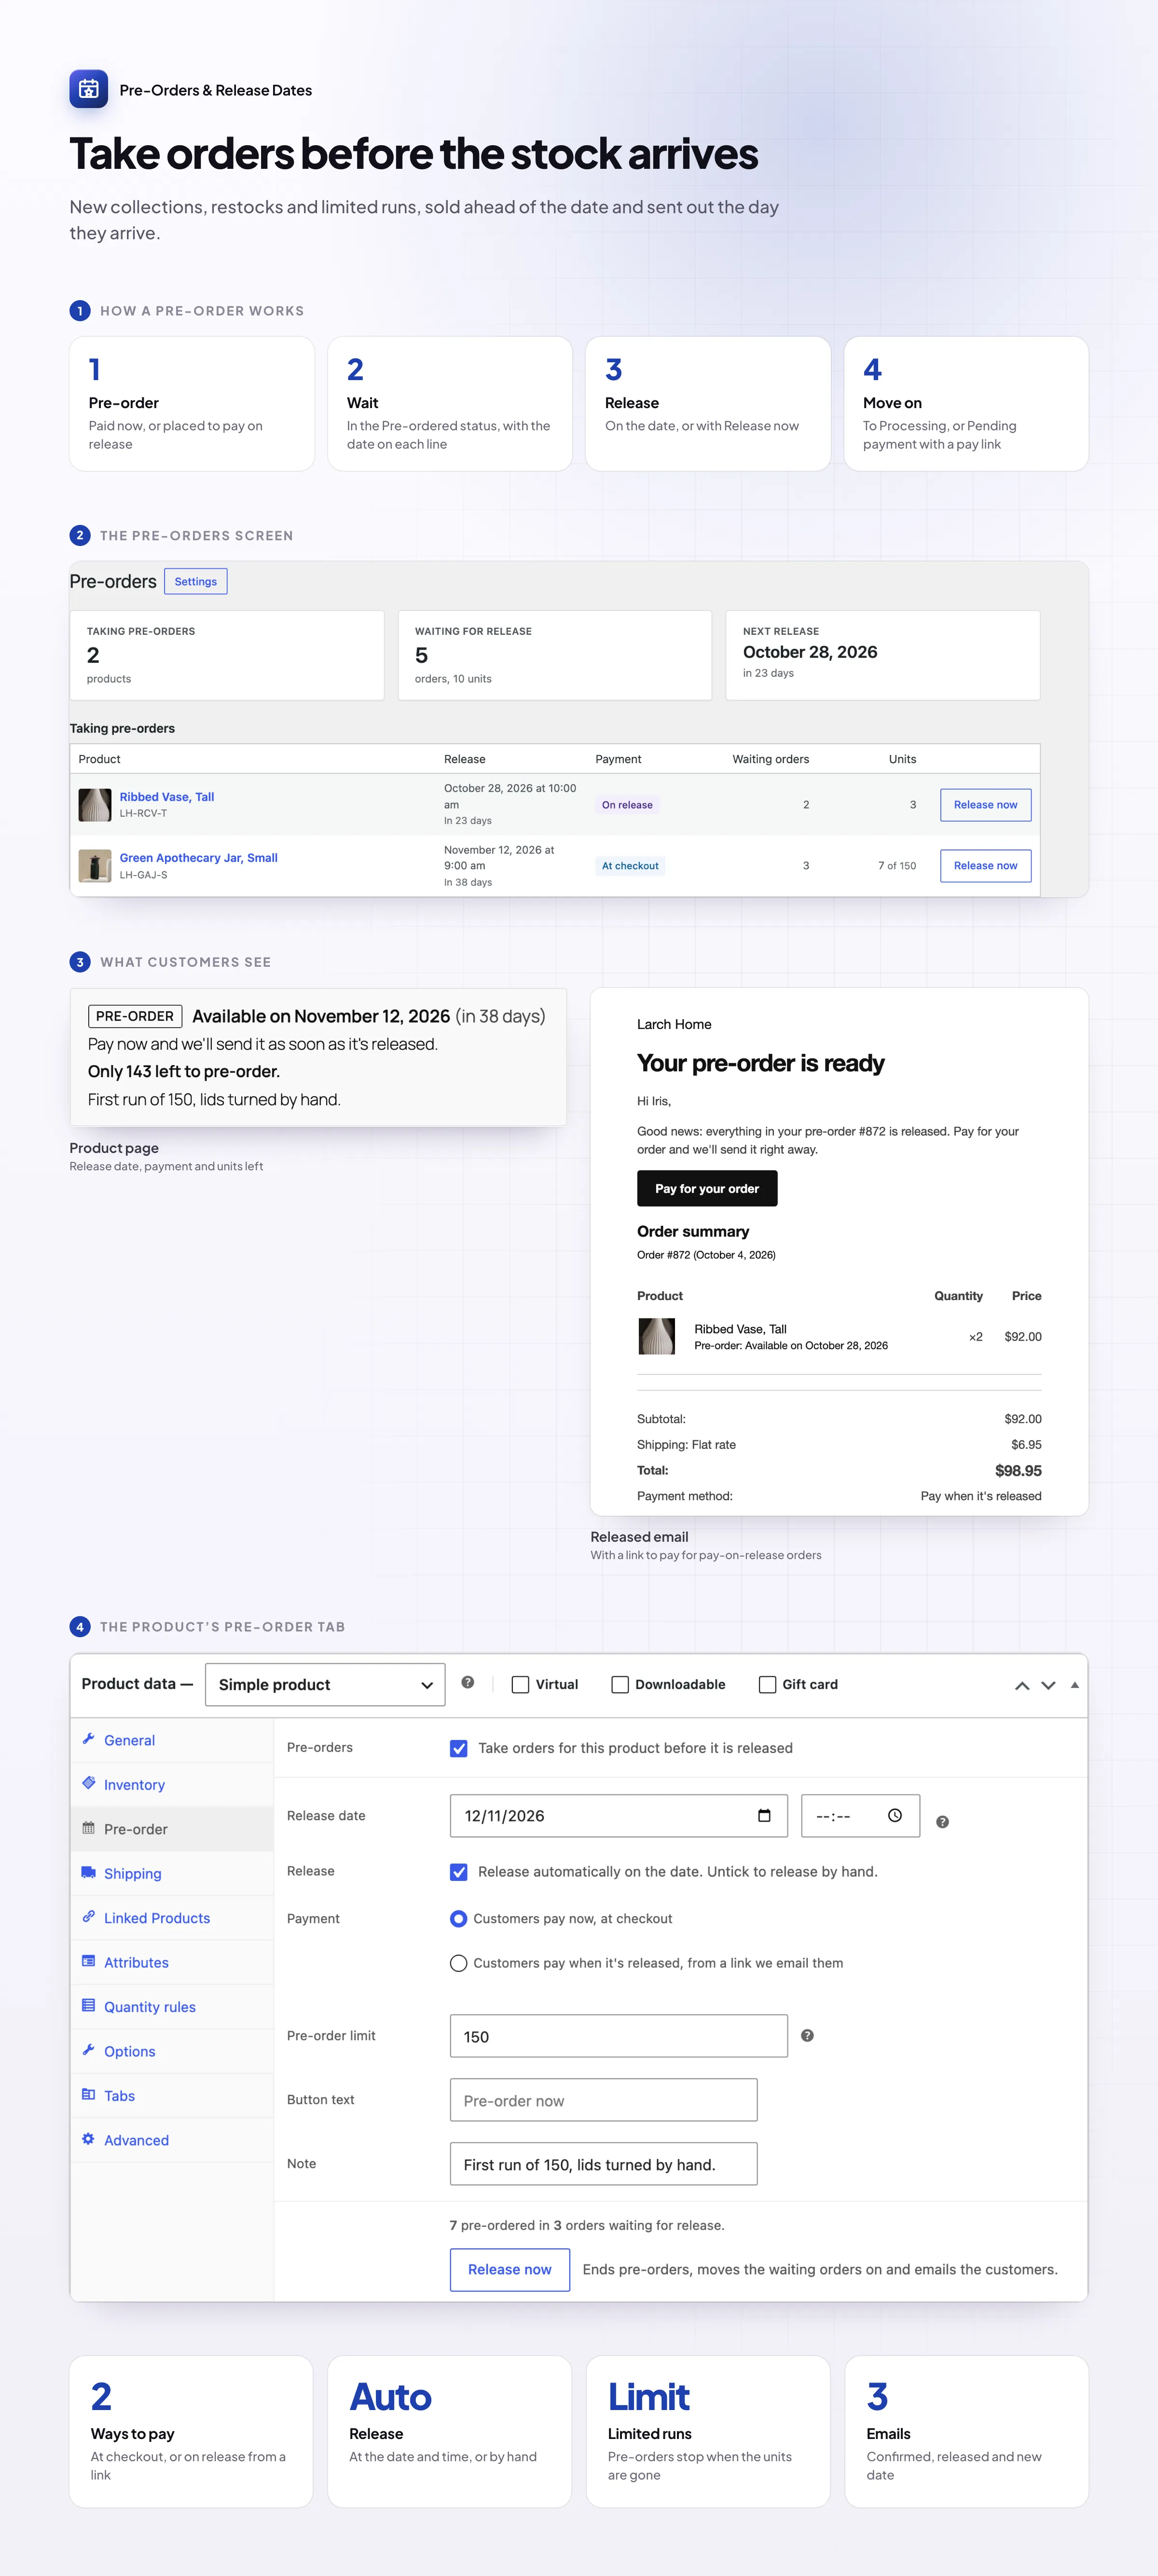Select Customers pay when it's released
Viewport: 1158px width, 2576px height.
(458, 1963)
